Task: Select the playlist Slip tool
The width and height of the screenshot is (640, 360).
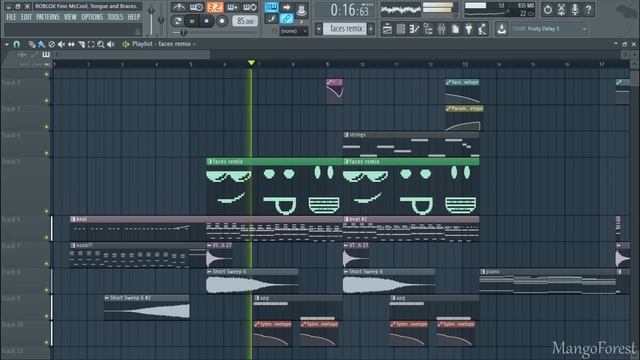Action: (x=71, y=44)
